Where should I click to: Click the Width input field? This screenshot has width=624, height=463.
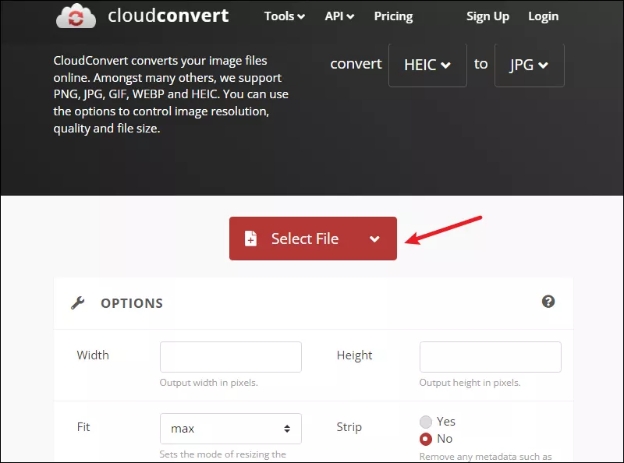[x=230, y=357]
